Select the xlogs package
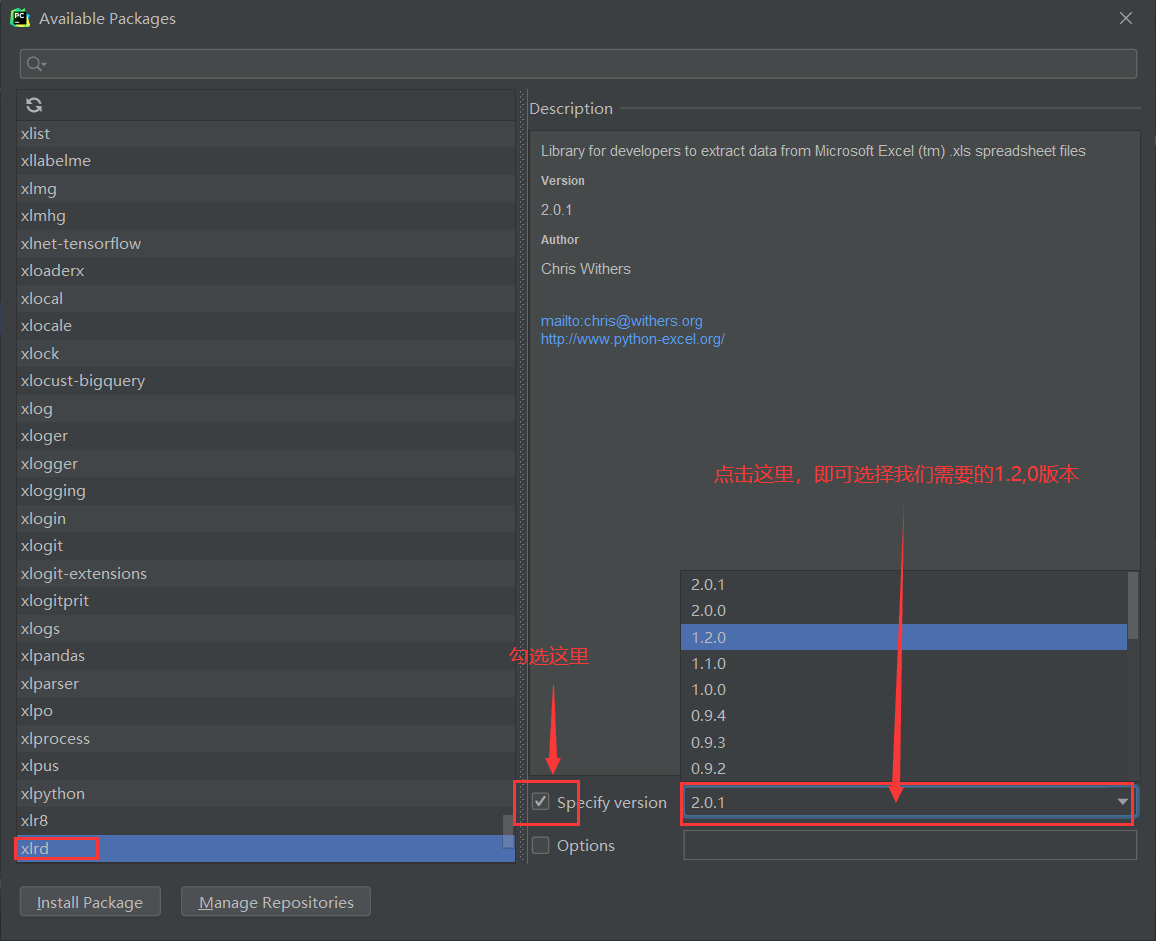 click(x=265, y=628)
